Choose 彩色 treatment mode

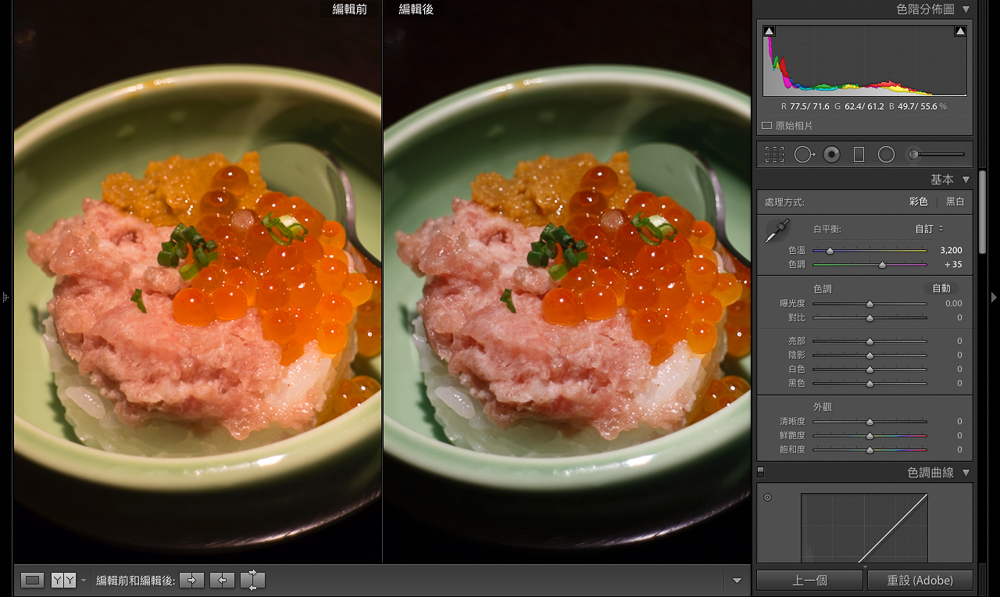tap(918, 201)
